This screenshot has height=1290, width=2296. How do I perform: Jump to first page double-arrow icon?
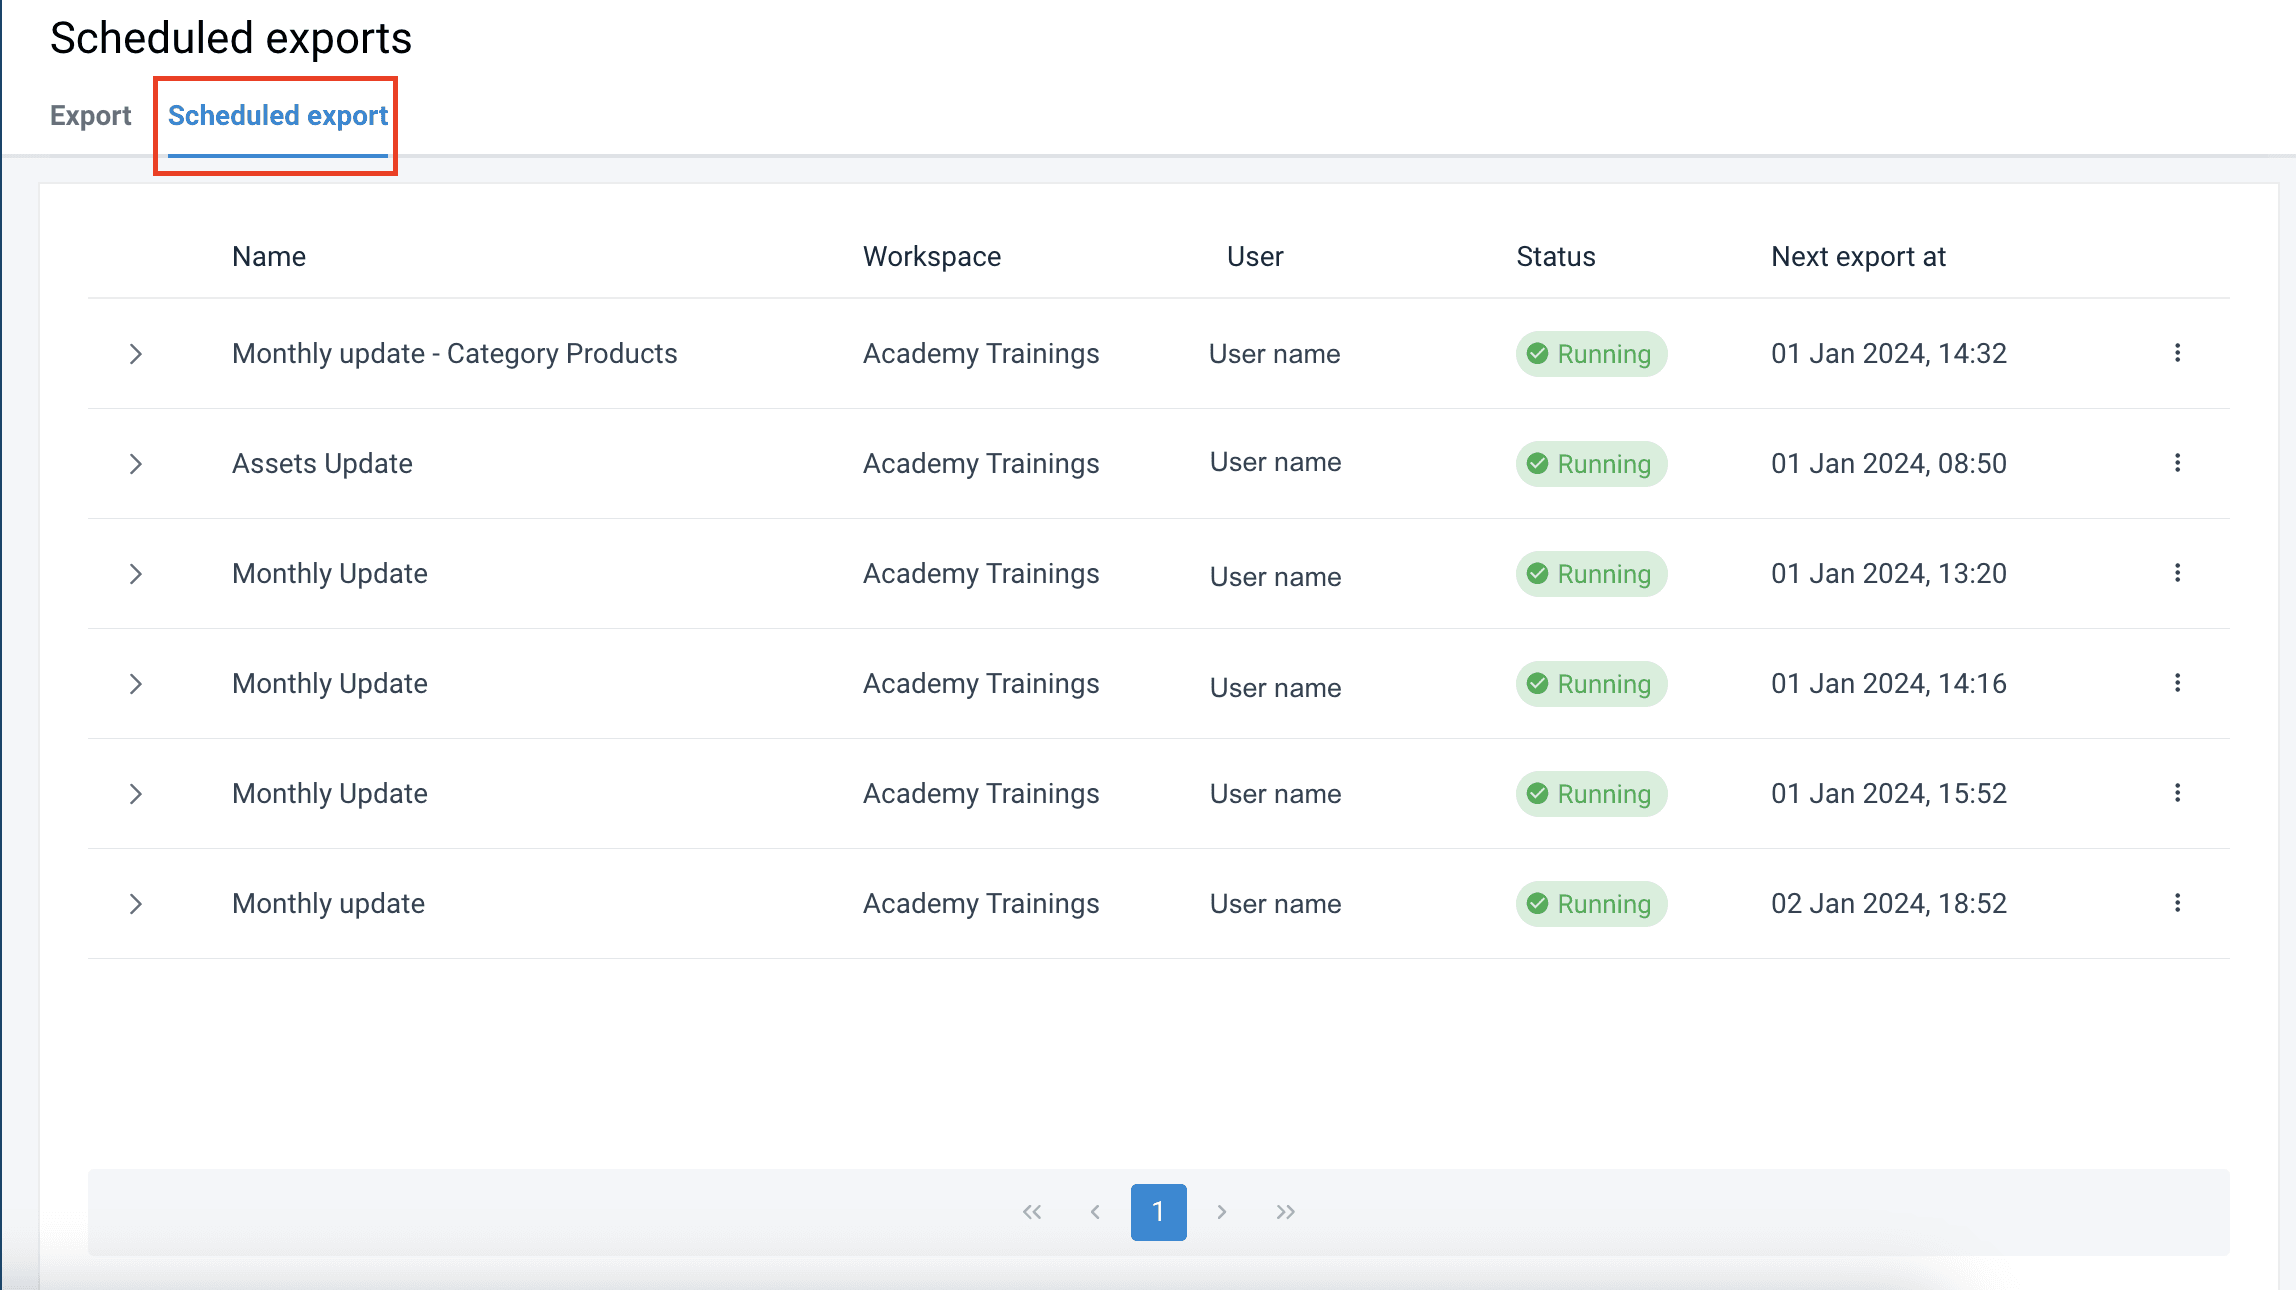click(1032, 1212)
